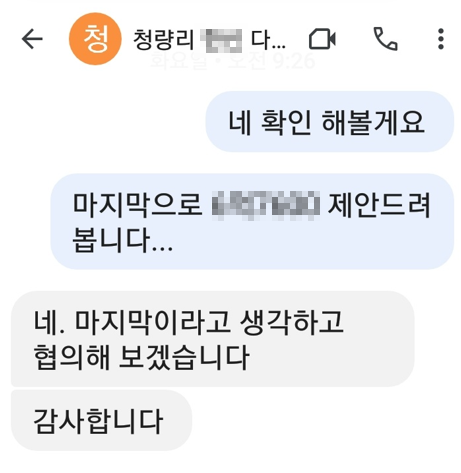Tap the orange 청 contact avatar

pos(95,39)
